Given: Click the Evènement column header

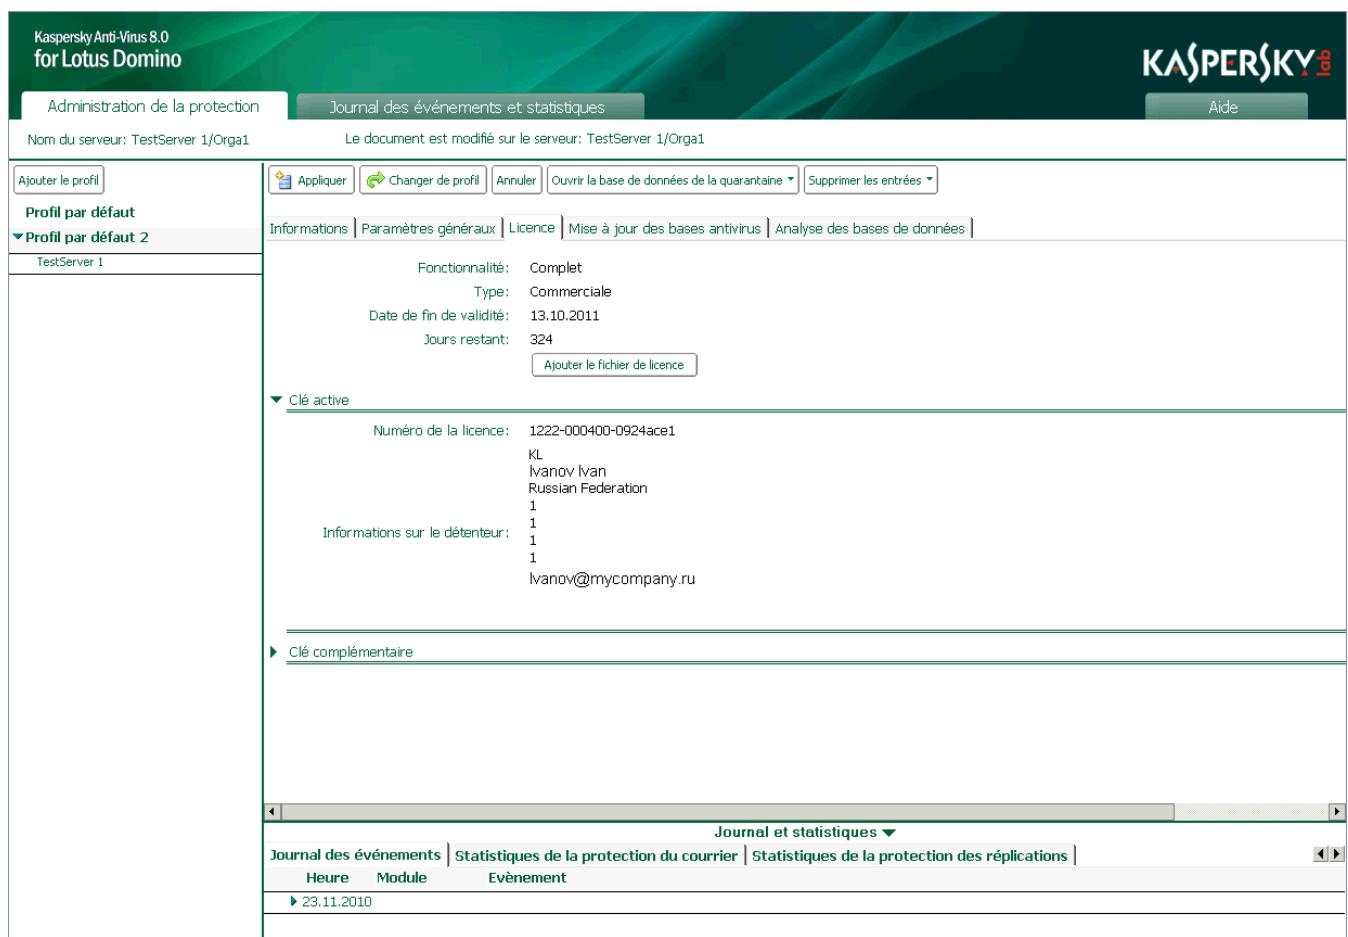Looking at the screenshot, I should coord(527,878).
